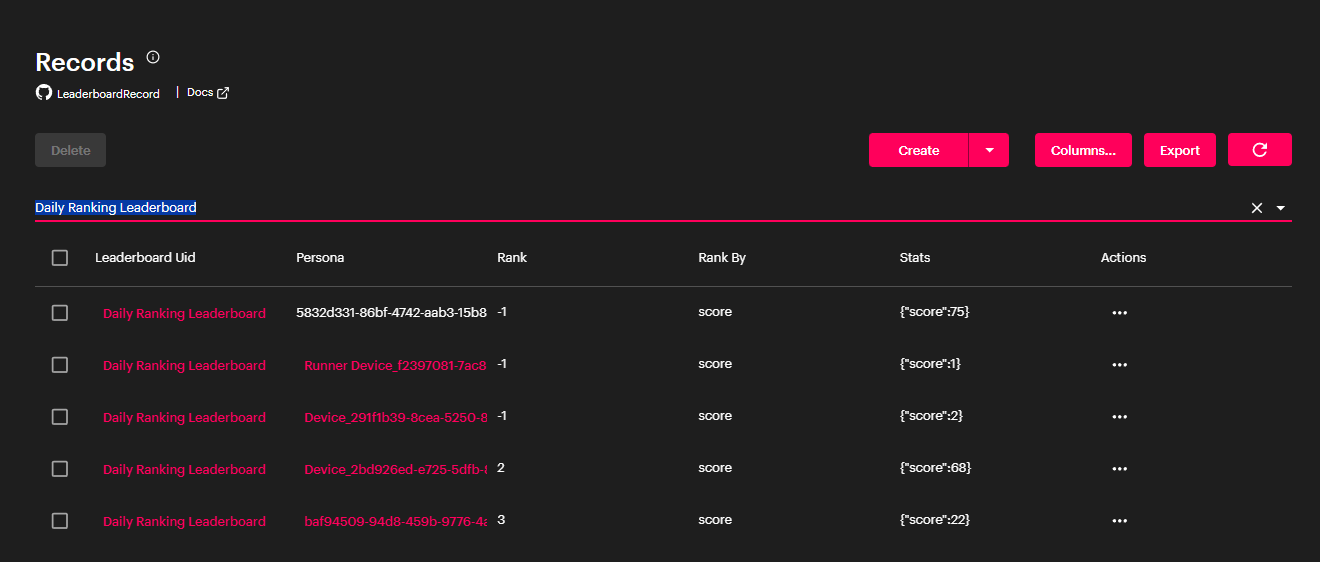
Task: Open Daily Ranking Leaderboard link in score 75 row
Action: point(184,313)
